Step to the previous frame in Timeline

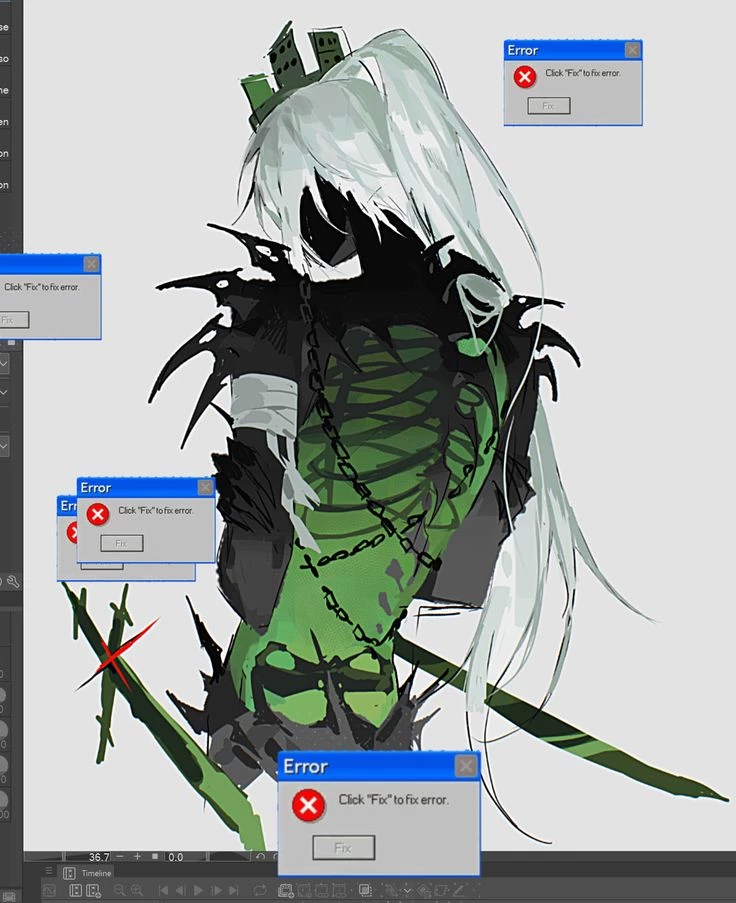coord(180,890)
